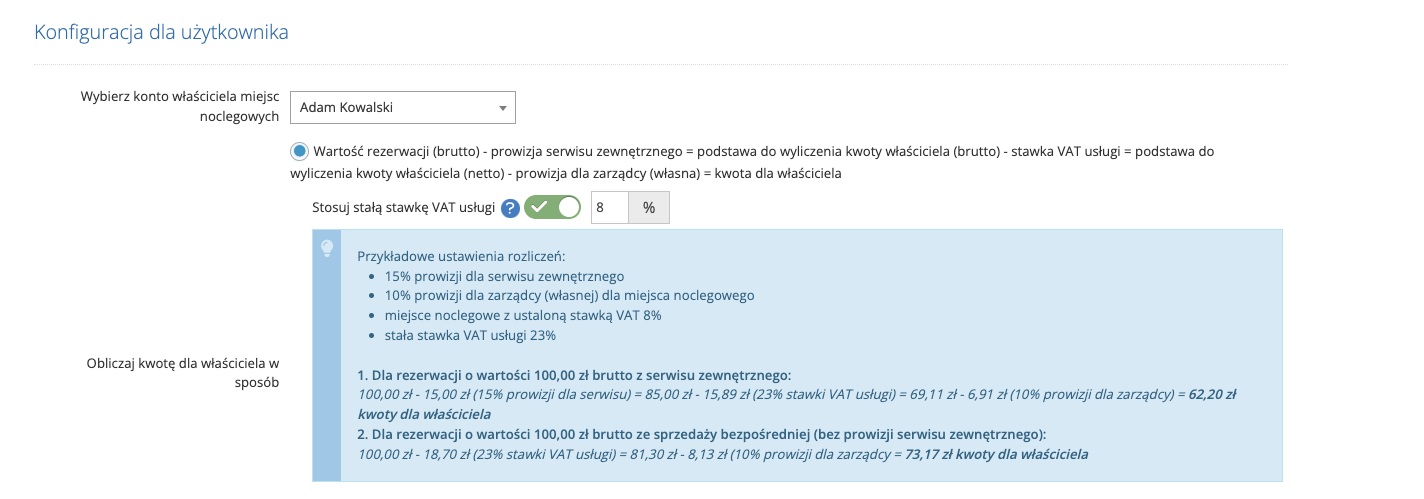The height and width of the screenshot is (499, 1424).
Task: Click the 'Przykładowe ustawienia rozliczeń' text
Action: [x=461, y=256]
